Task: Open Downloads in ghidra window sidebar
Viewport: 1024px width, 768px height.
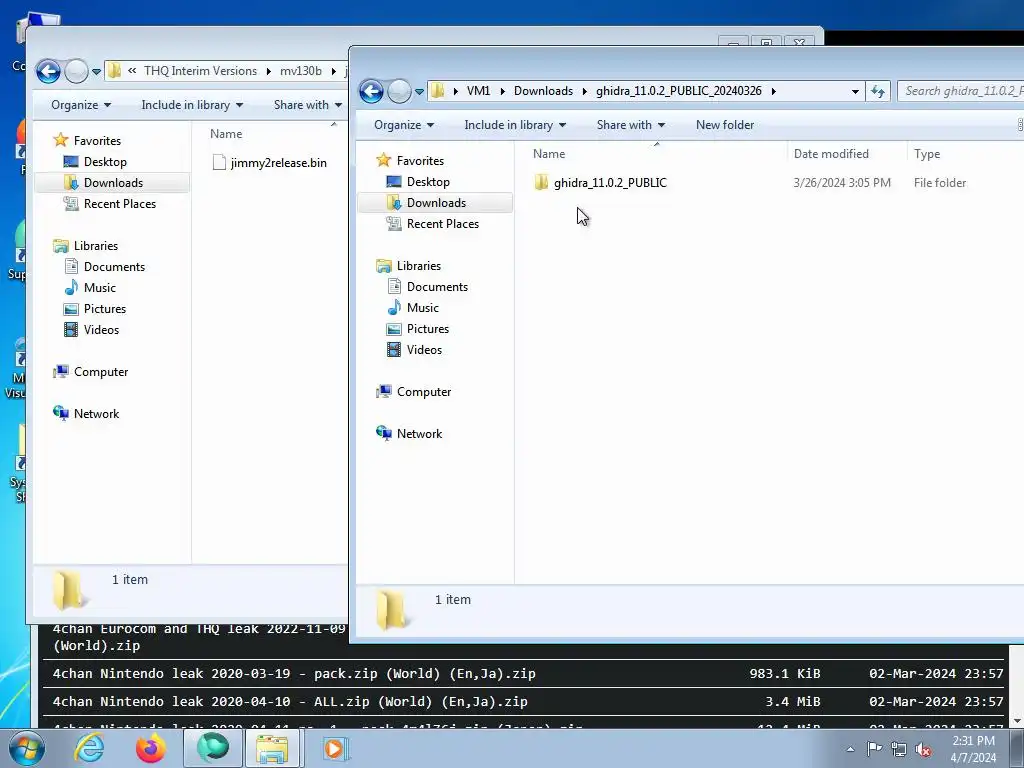Action: (436, 202)
